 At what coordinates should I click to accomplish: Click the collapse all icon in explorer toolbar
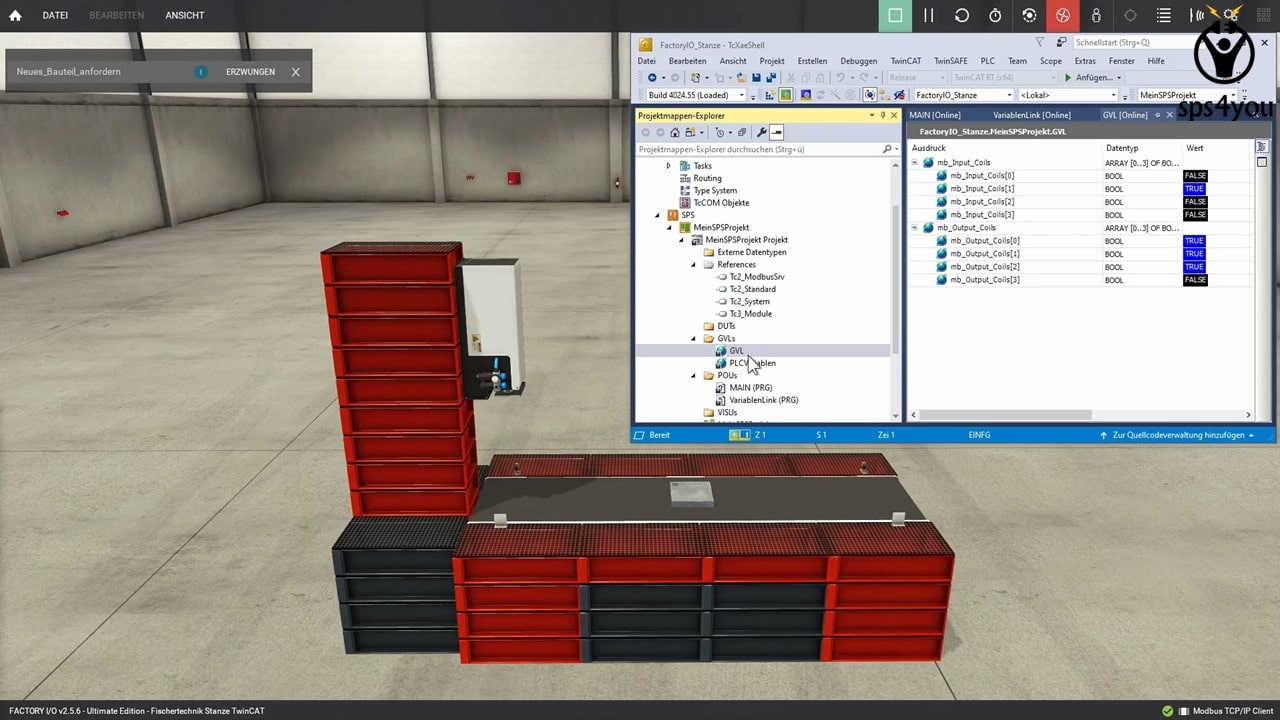[742, 132]
